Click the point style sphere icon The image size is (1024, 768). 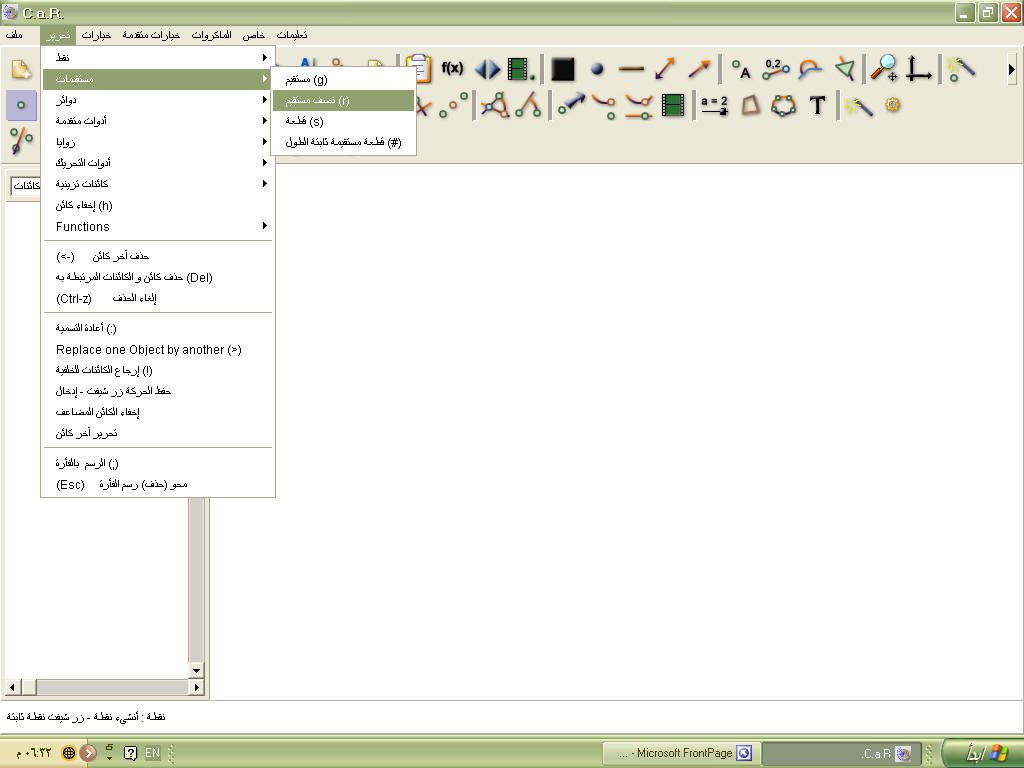[x=597, y=68]
